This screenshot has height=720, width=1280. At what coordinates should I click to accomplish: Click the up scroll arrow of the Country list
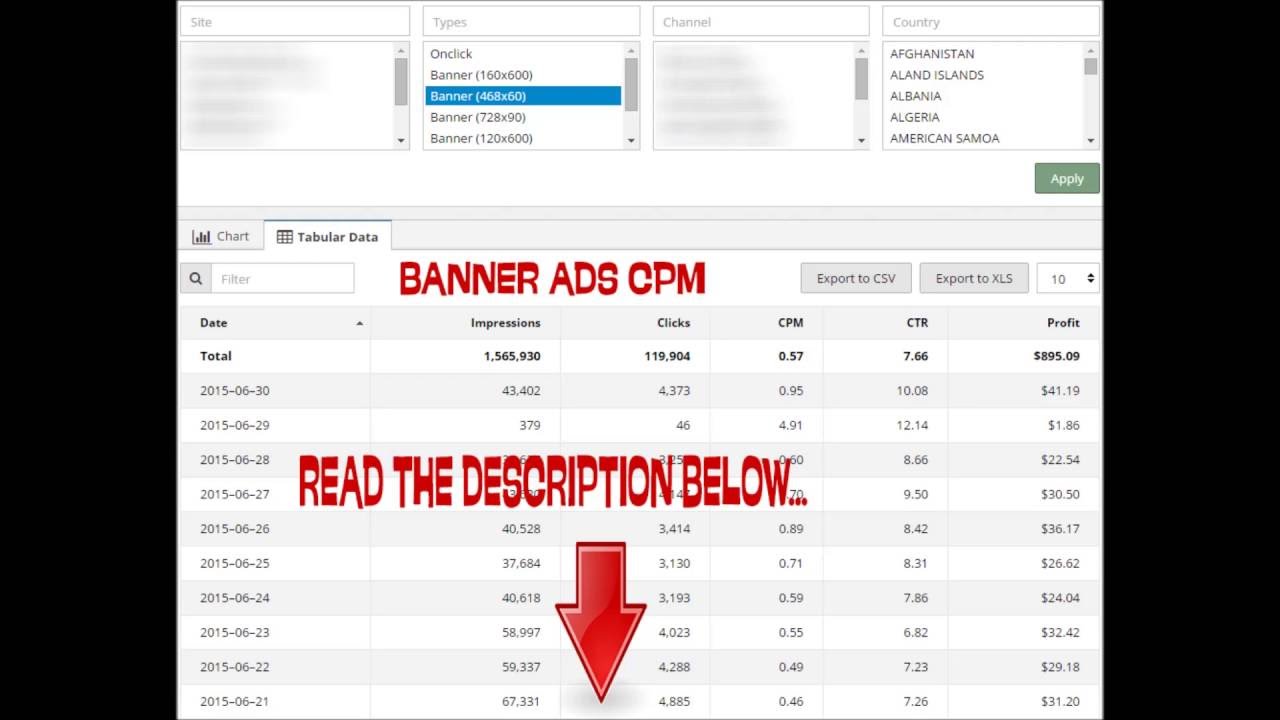(1090, 52)
